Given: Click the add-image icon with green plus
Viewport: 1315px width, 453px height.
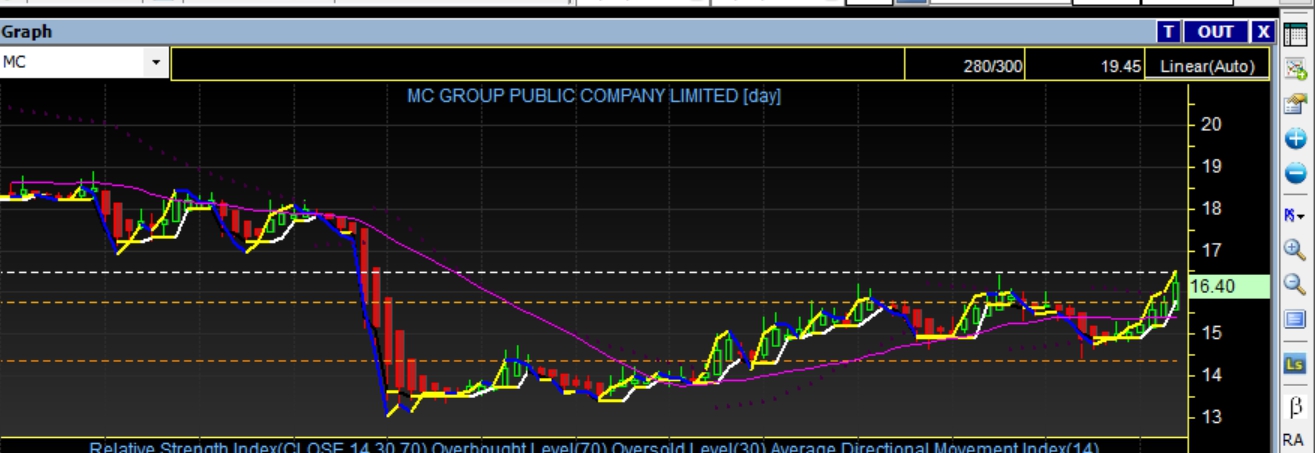Looking at the screenshot, I should pos(1295,69).
